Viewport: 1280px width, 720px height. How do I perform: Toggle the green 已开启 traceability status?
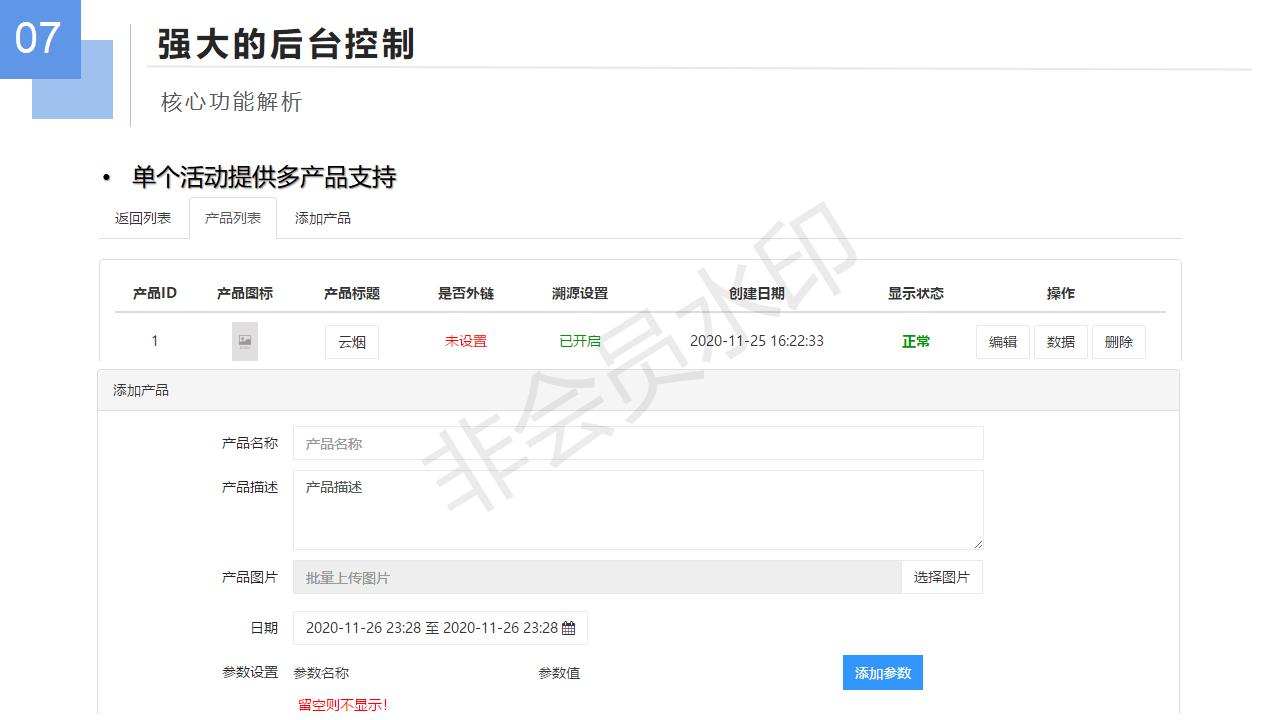[580, 341]
